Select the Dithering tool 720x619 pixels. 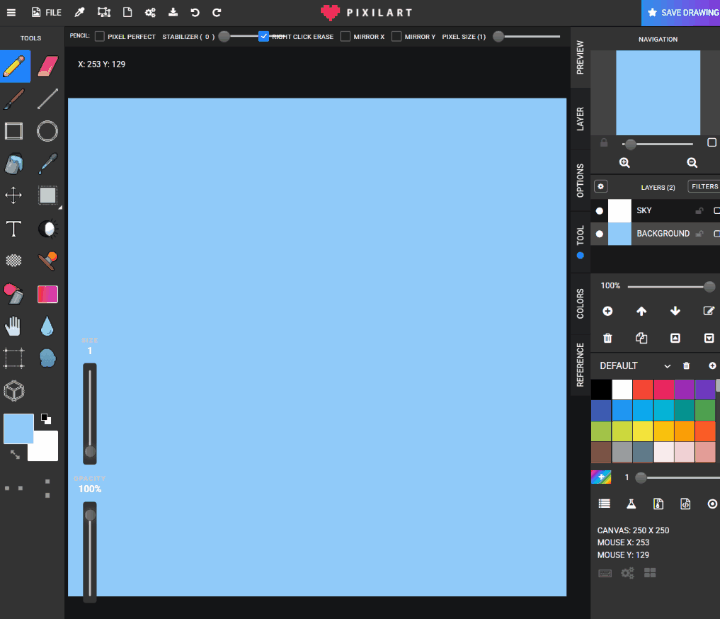13,260
